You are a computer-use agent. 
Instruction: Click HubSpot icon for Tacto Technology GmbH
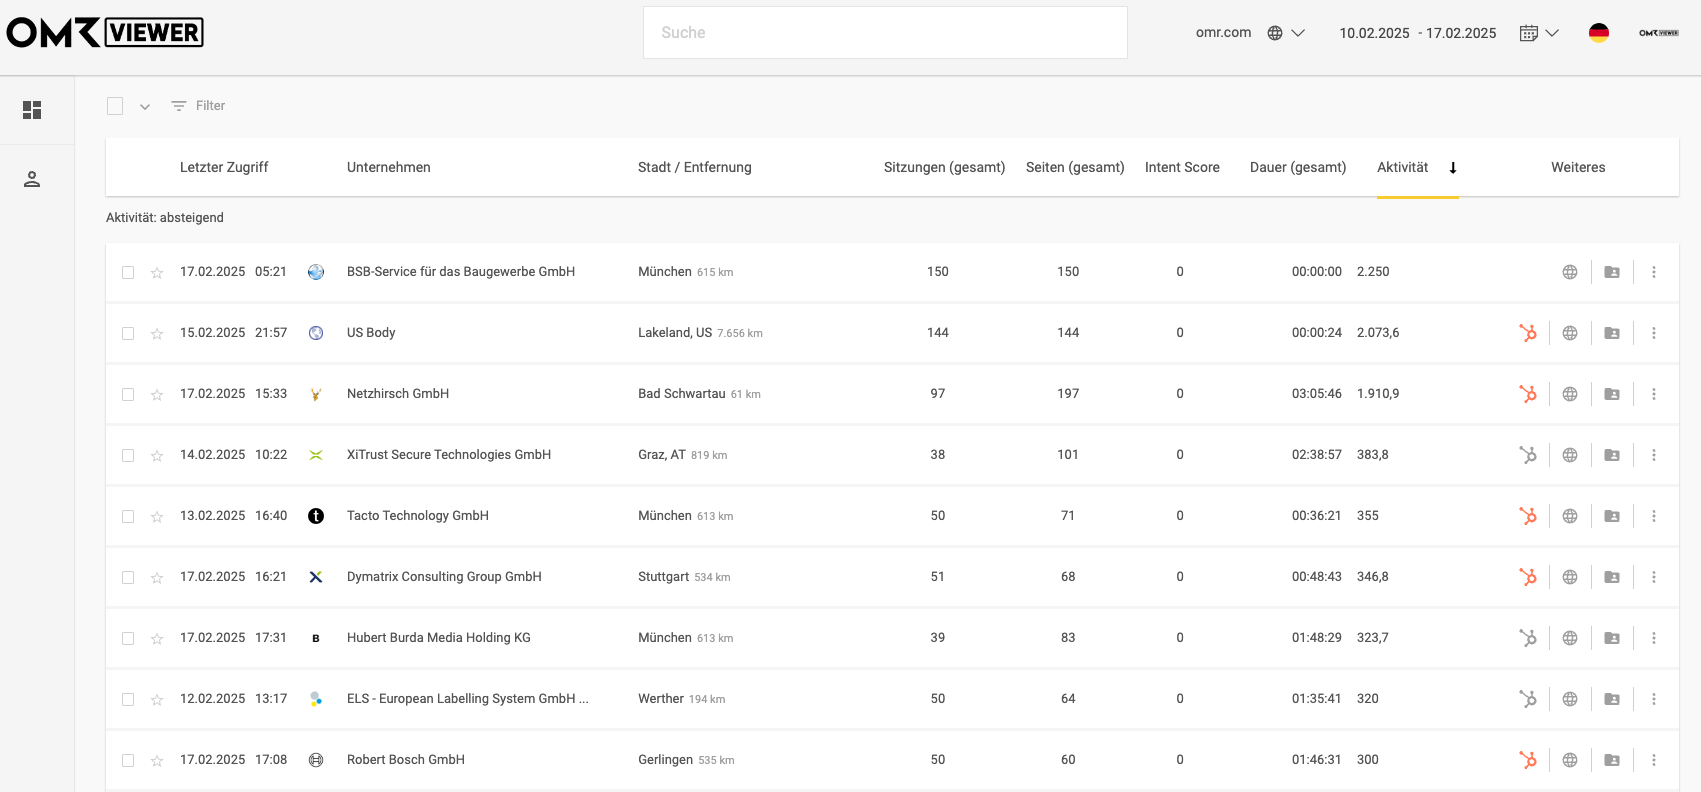[x=1528, y=516]
